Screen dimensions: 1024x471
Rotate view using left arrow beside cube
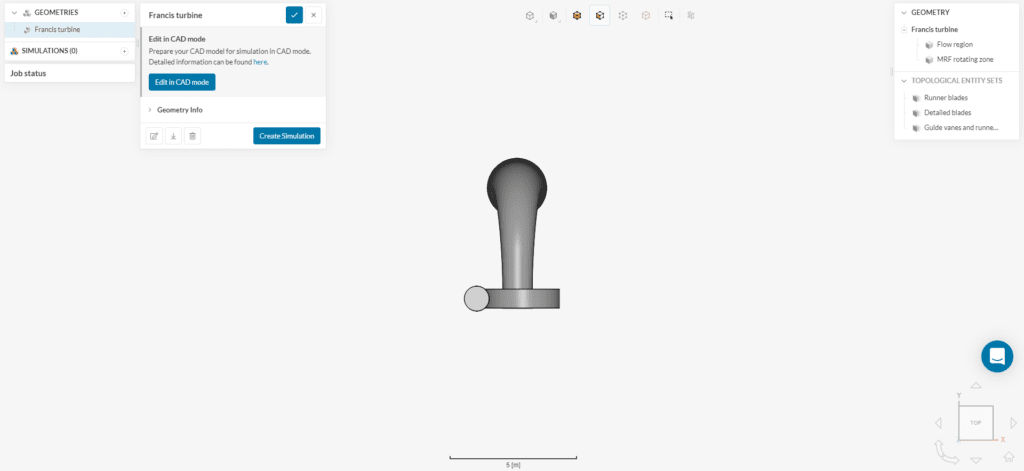[x=938, y=423]
